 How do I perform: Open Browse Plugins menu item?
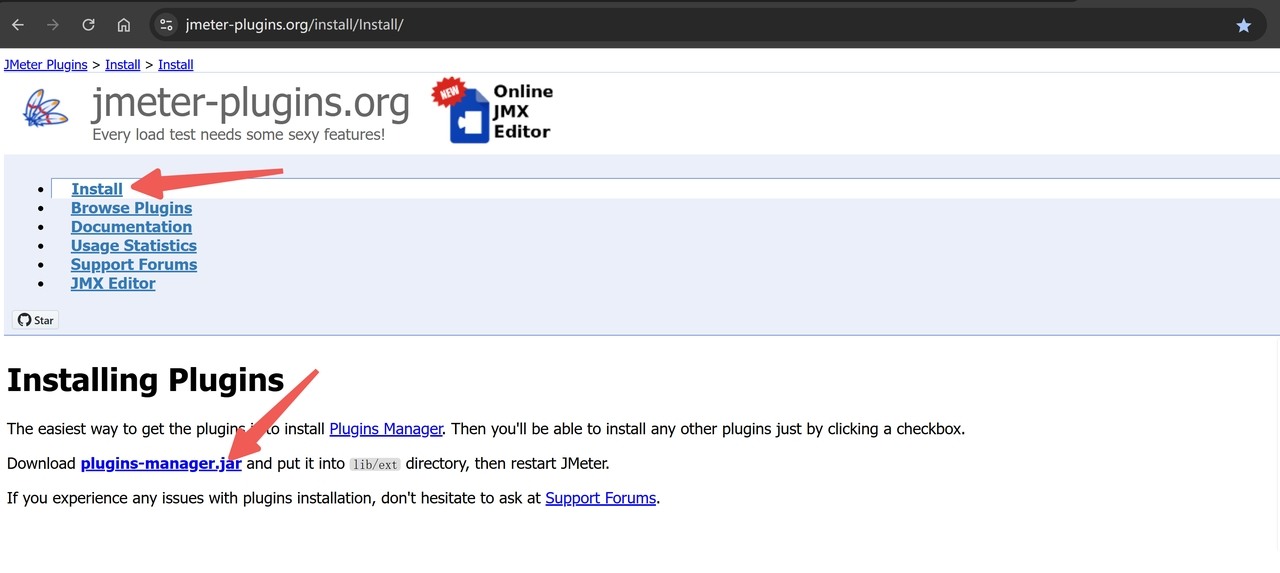point(131,208)
